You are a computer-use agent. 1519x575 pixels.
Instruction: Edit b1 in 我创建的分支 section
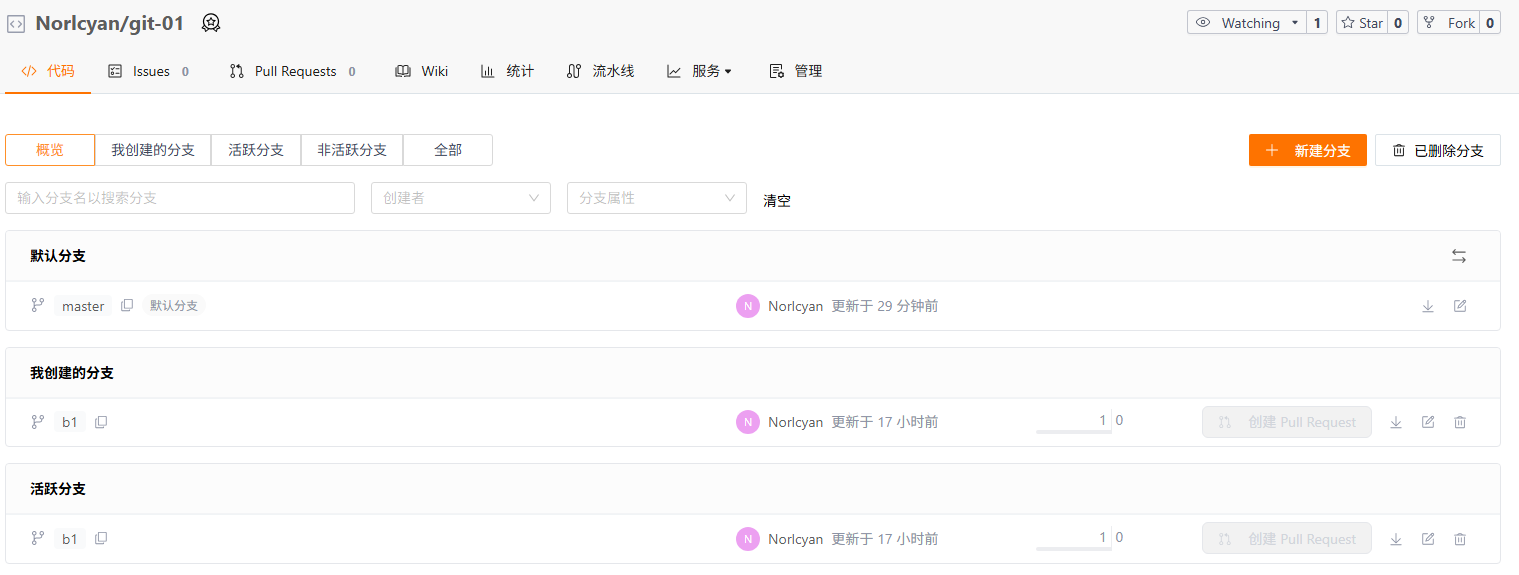pos(1428,422)
